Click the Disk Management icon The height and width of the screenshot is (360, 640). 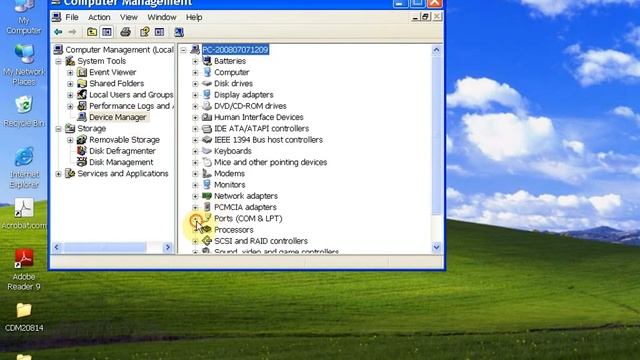pos(82,162)
